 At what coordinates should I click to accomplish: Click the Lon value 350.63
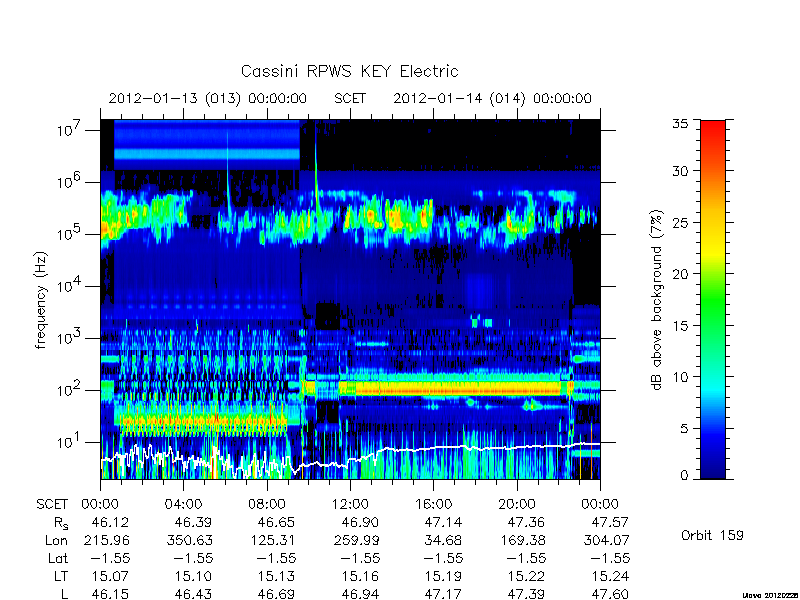[x=189, y=540]
